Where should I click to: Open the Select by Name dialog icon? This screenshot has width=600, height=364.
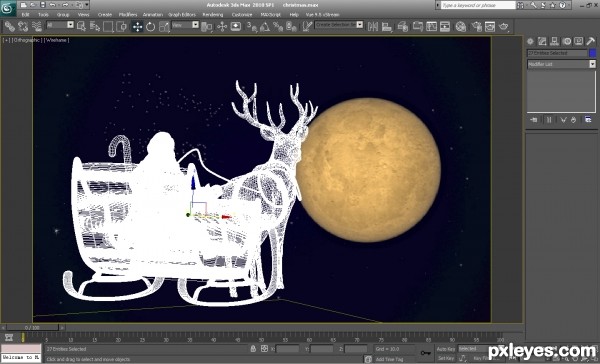pos(95,26)
